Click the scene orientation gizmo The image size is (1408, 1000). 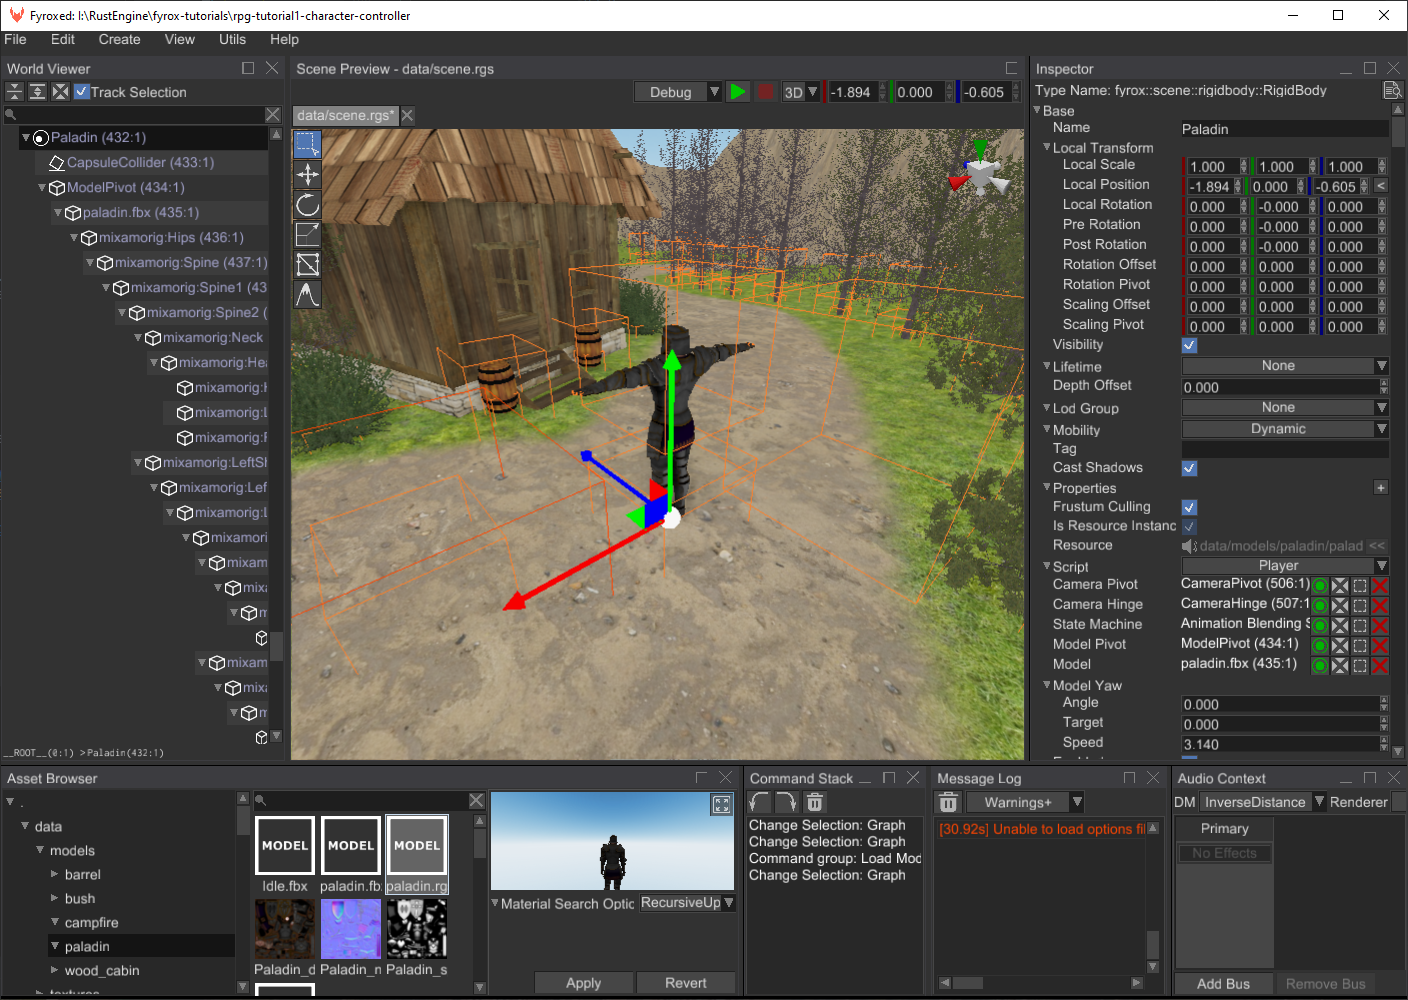(x=979, y=172)
